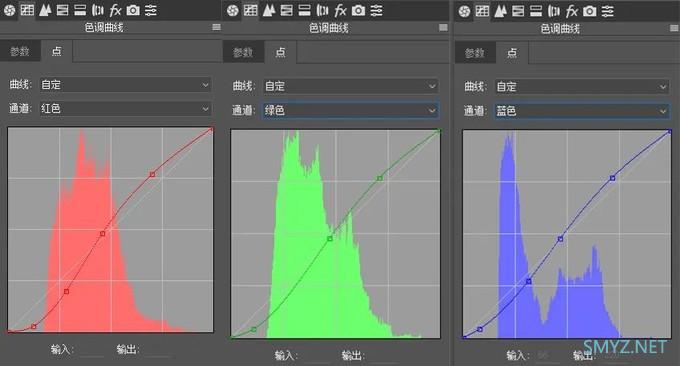Select Tone Curve icon in green channel panel
The width and height of the screenshot is (680, 366).
[251, 10]
